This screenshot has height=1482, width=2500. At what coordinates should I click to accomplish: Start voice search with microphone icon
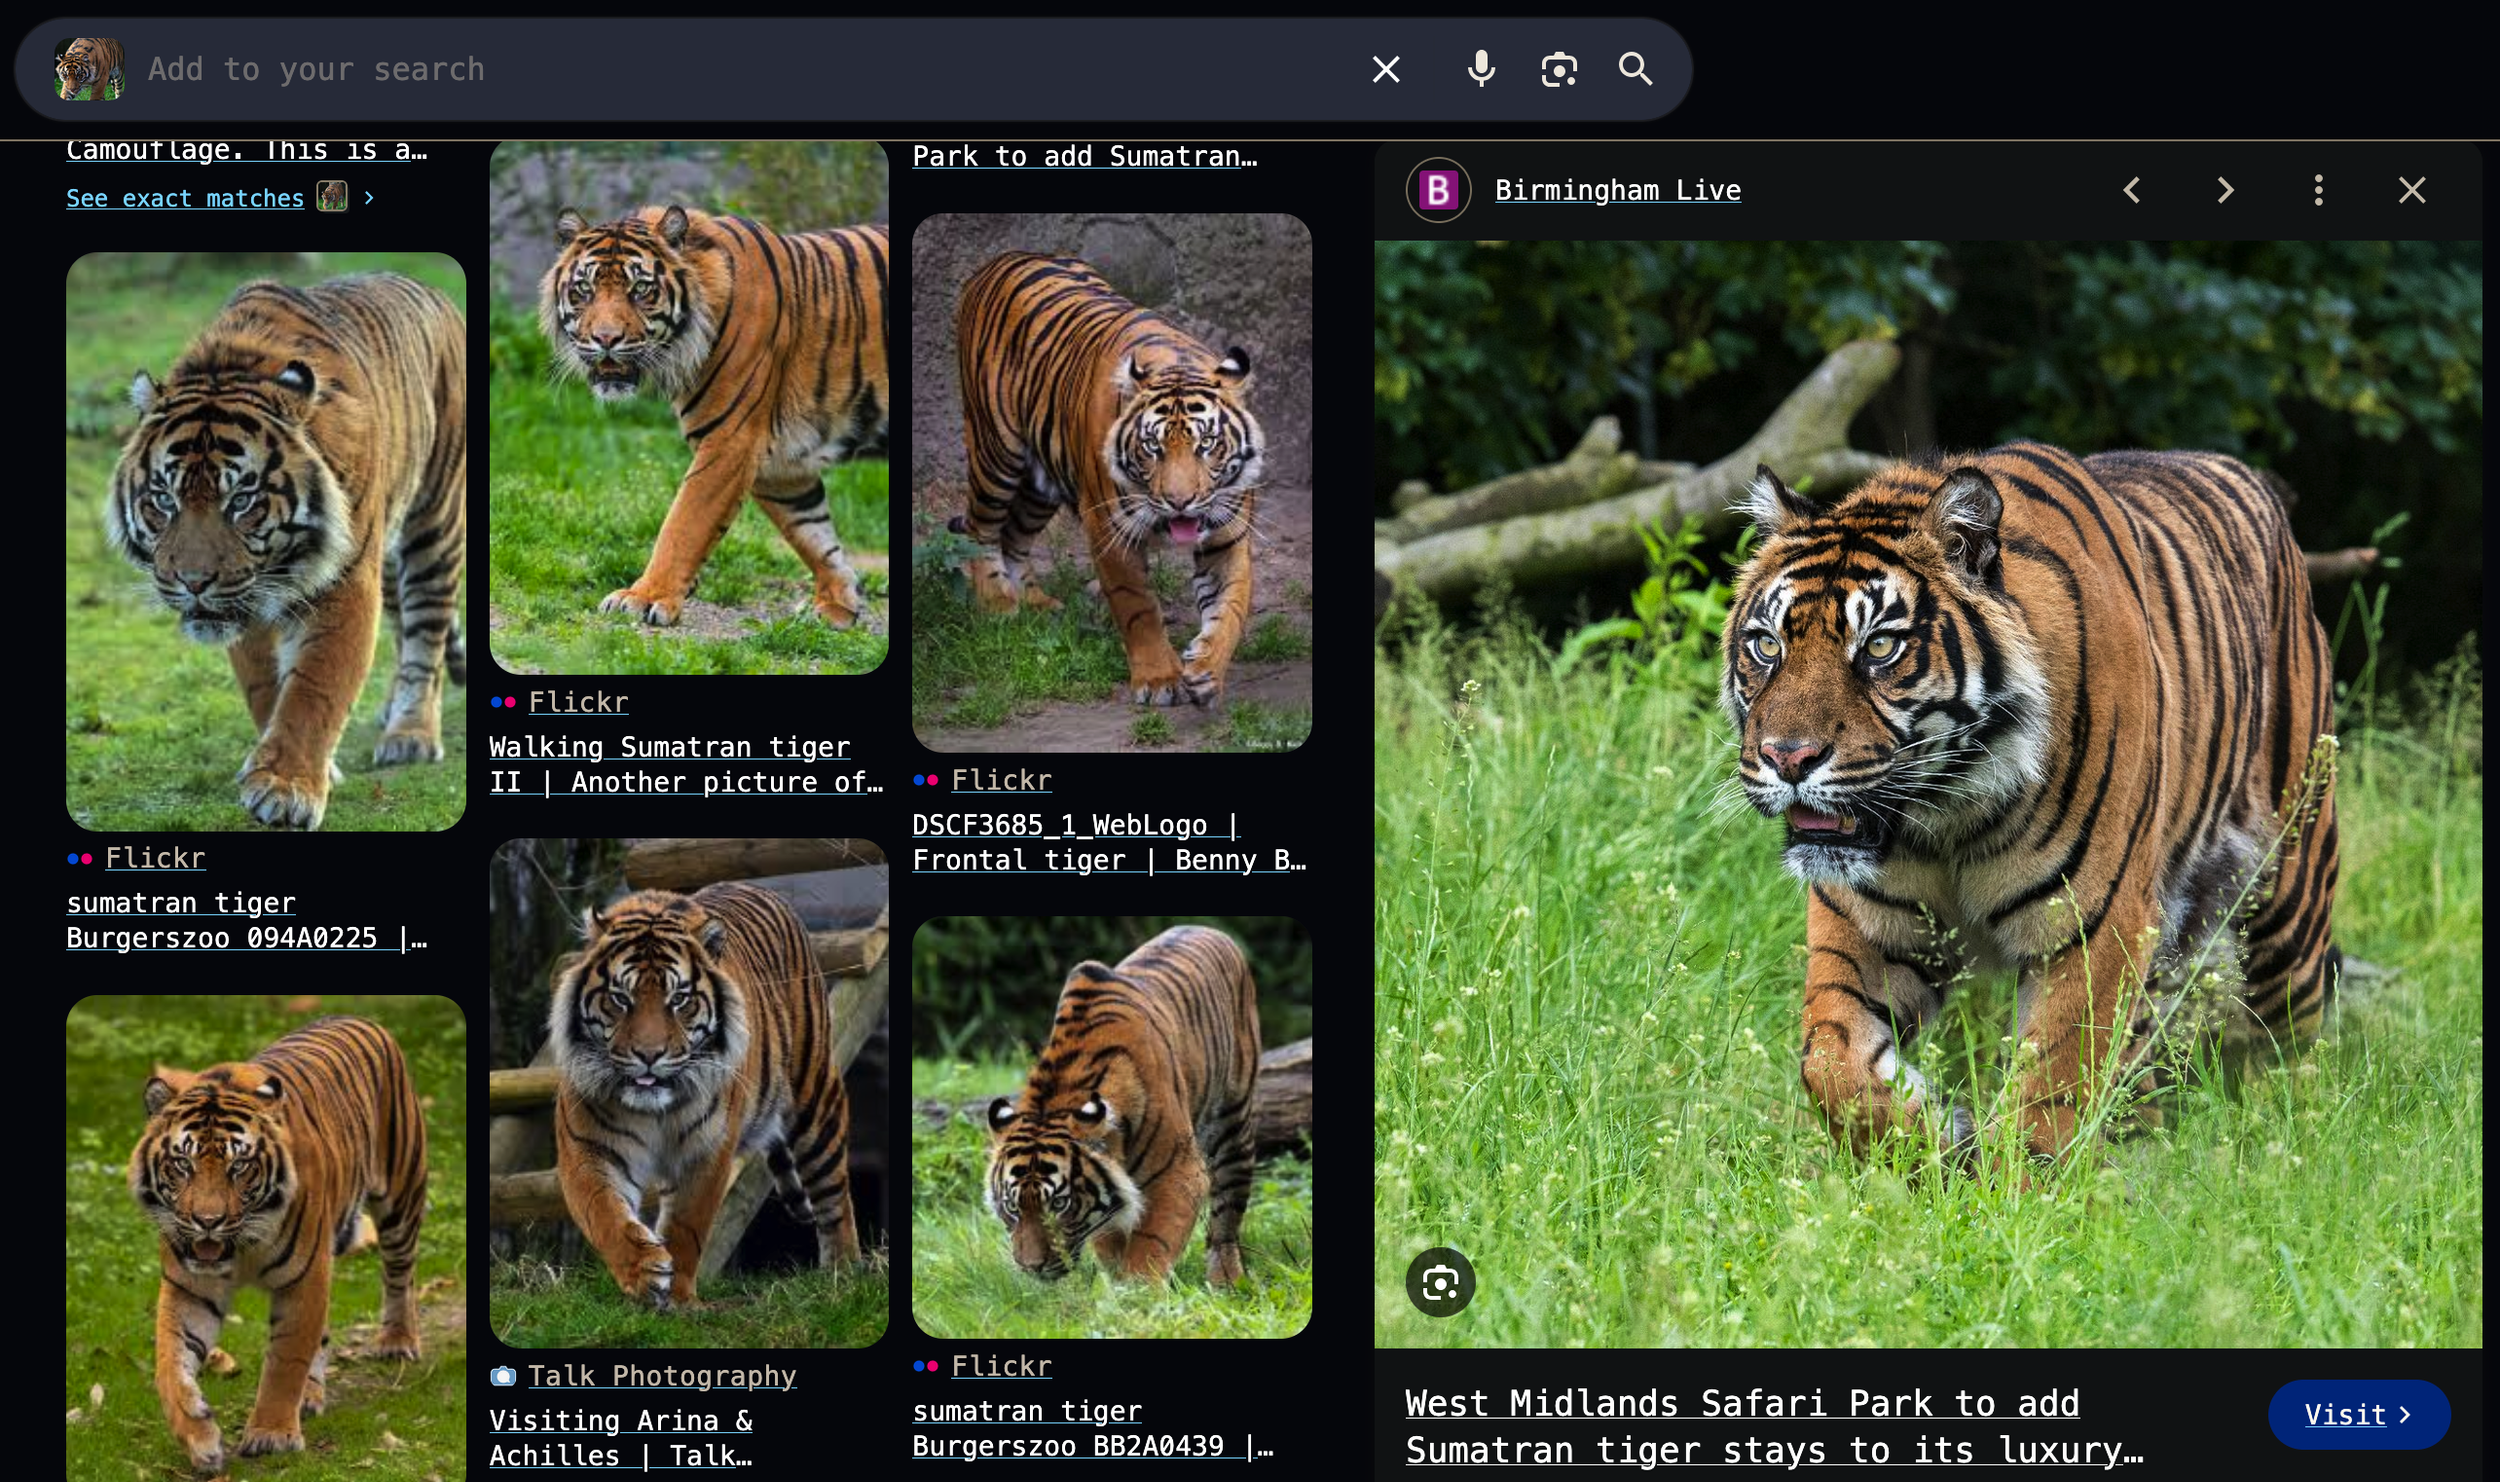(1481, 69)
